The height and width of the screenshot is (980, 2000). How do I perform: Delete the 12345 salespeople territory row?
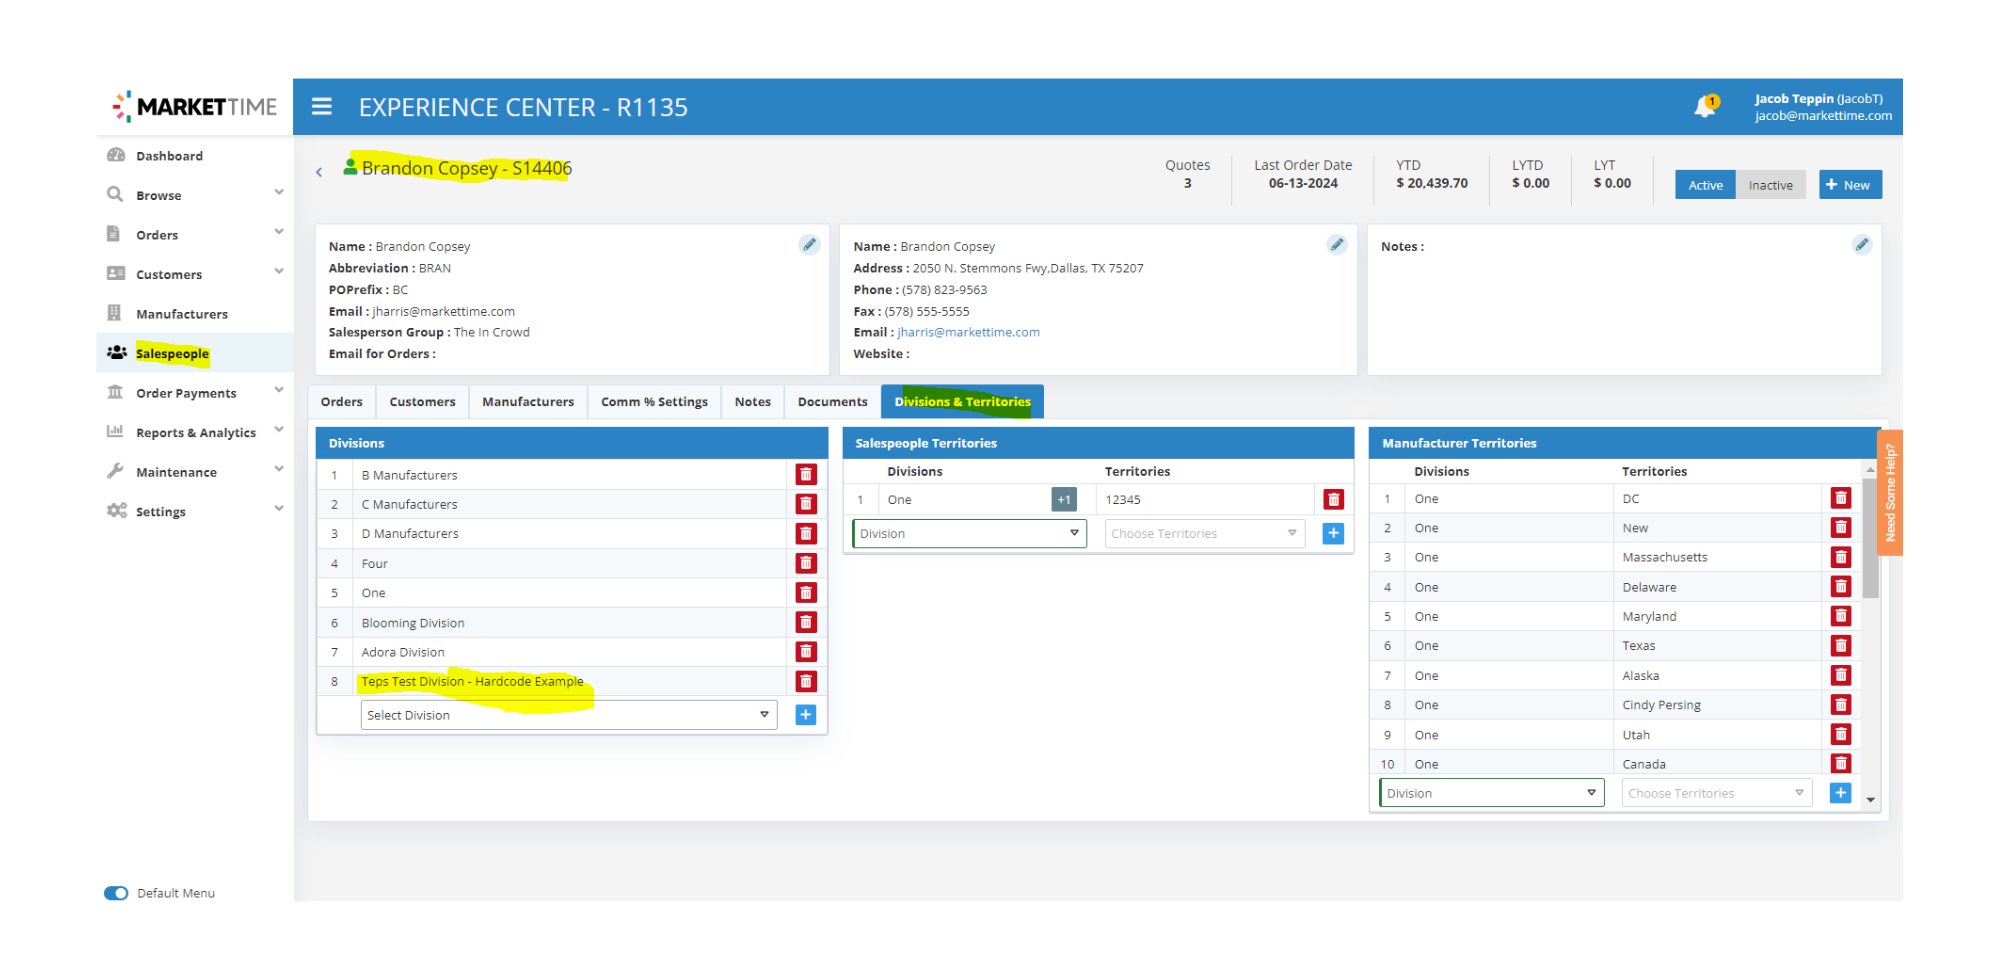[1333, 499]
